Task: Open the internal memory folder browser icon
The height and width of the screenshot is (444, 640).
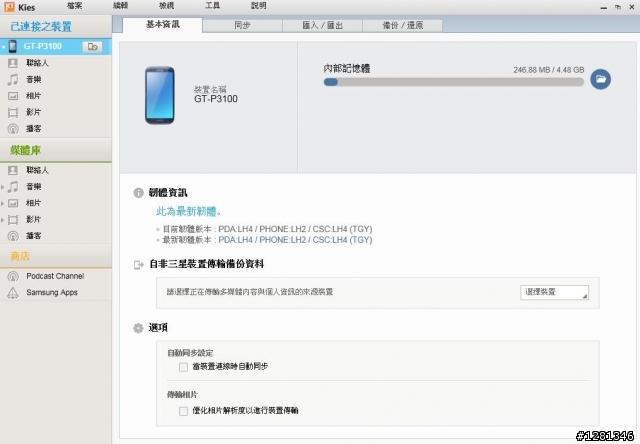Action: click(600, 79)
